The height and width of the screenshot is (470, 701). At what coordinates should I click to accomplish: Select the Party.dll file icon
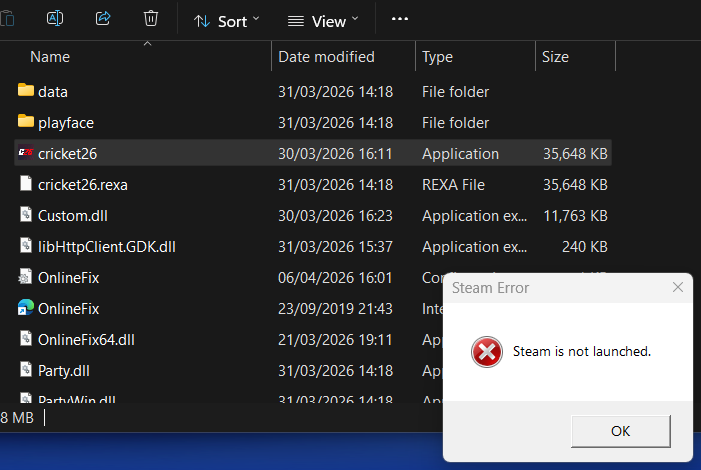click(x=26, y=369)
